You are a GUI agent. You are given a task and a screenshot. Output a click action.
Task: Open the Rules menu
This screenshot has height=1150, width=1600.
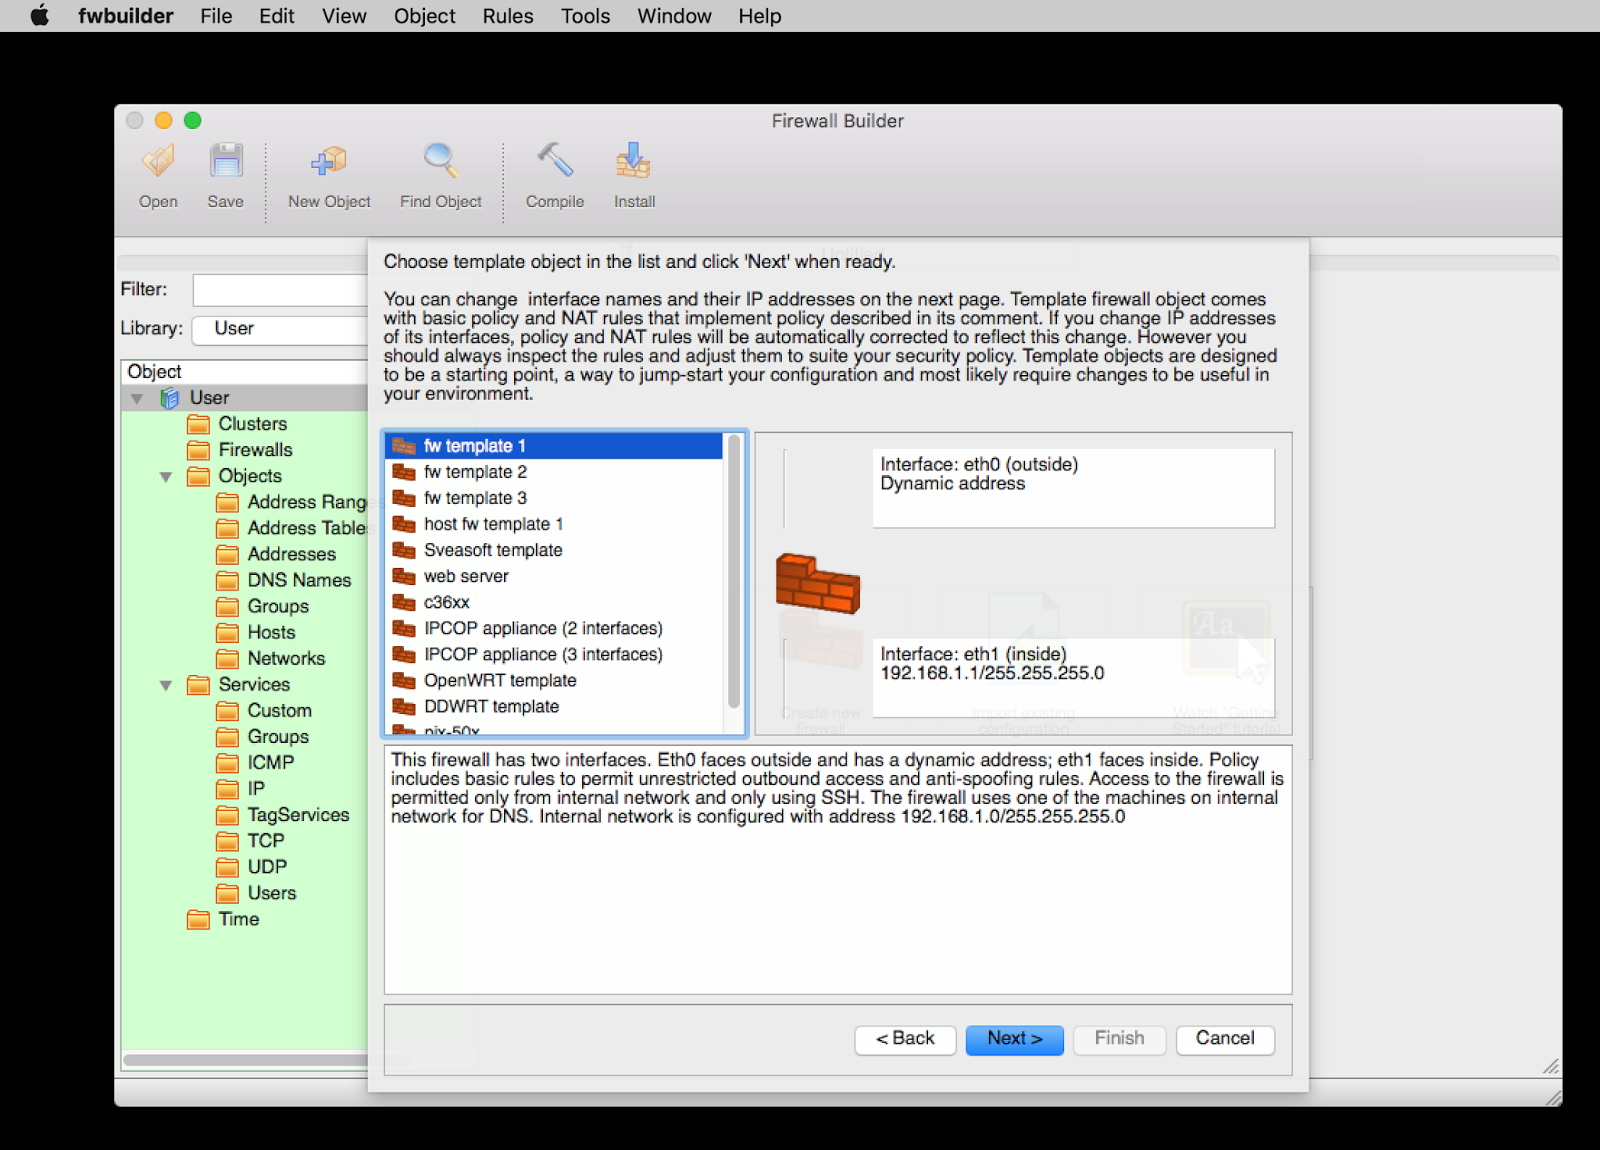(507, 16)
